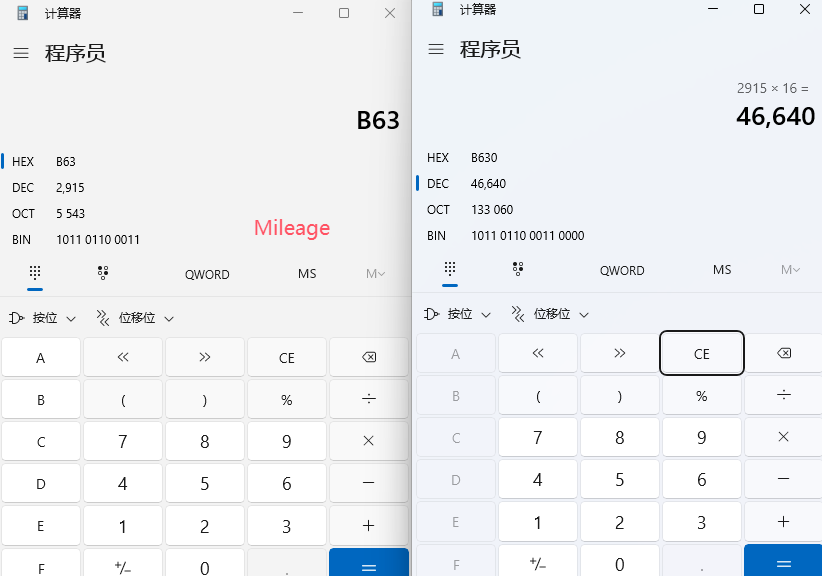Switch to the bit toggling keypad
This screenshot has width=822, height=576.
pos(517,270)
